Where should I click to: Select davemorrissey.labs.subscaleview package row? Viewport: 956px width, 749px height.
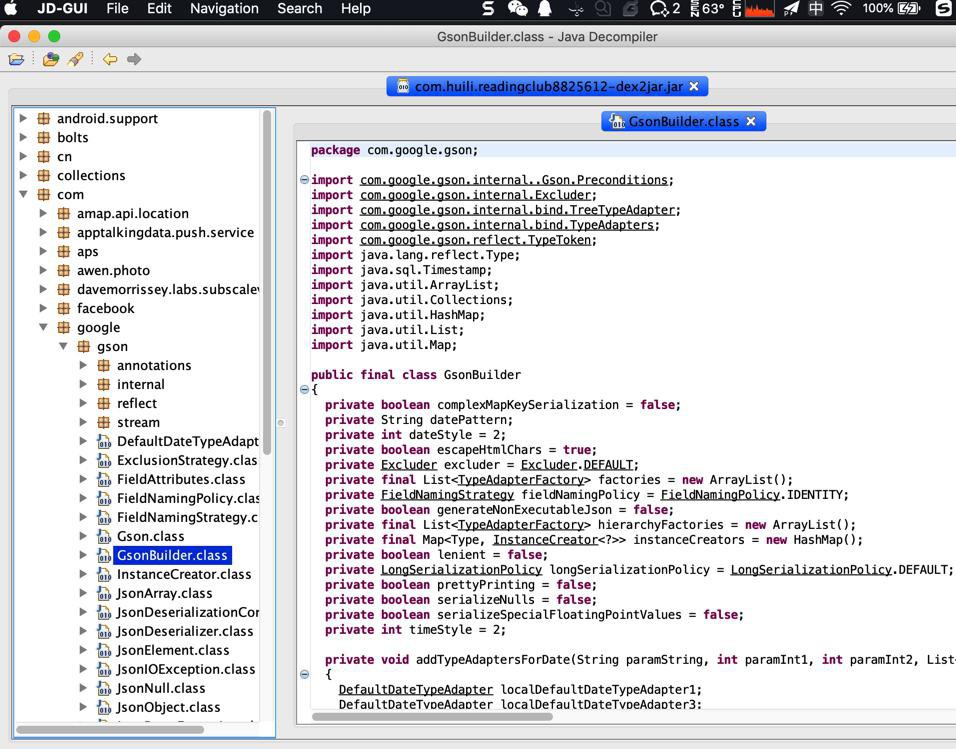(x=168, y=289)
